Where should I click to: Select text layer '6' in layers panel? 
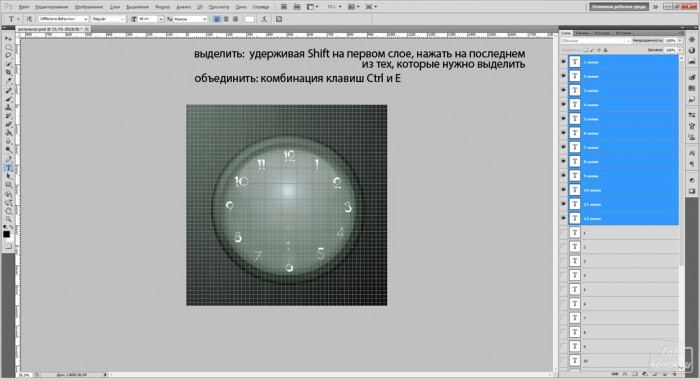(623, 304)
